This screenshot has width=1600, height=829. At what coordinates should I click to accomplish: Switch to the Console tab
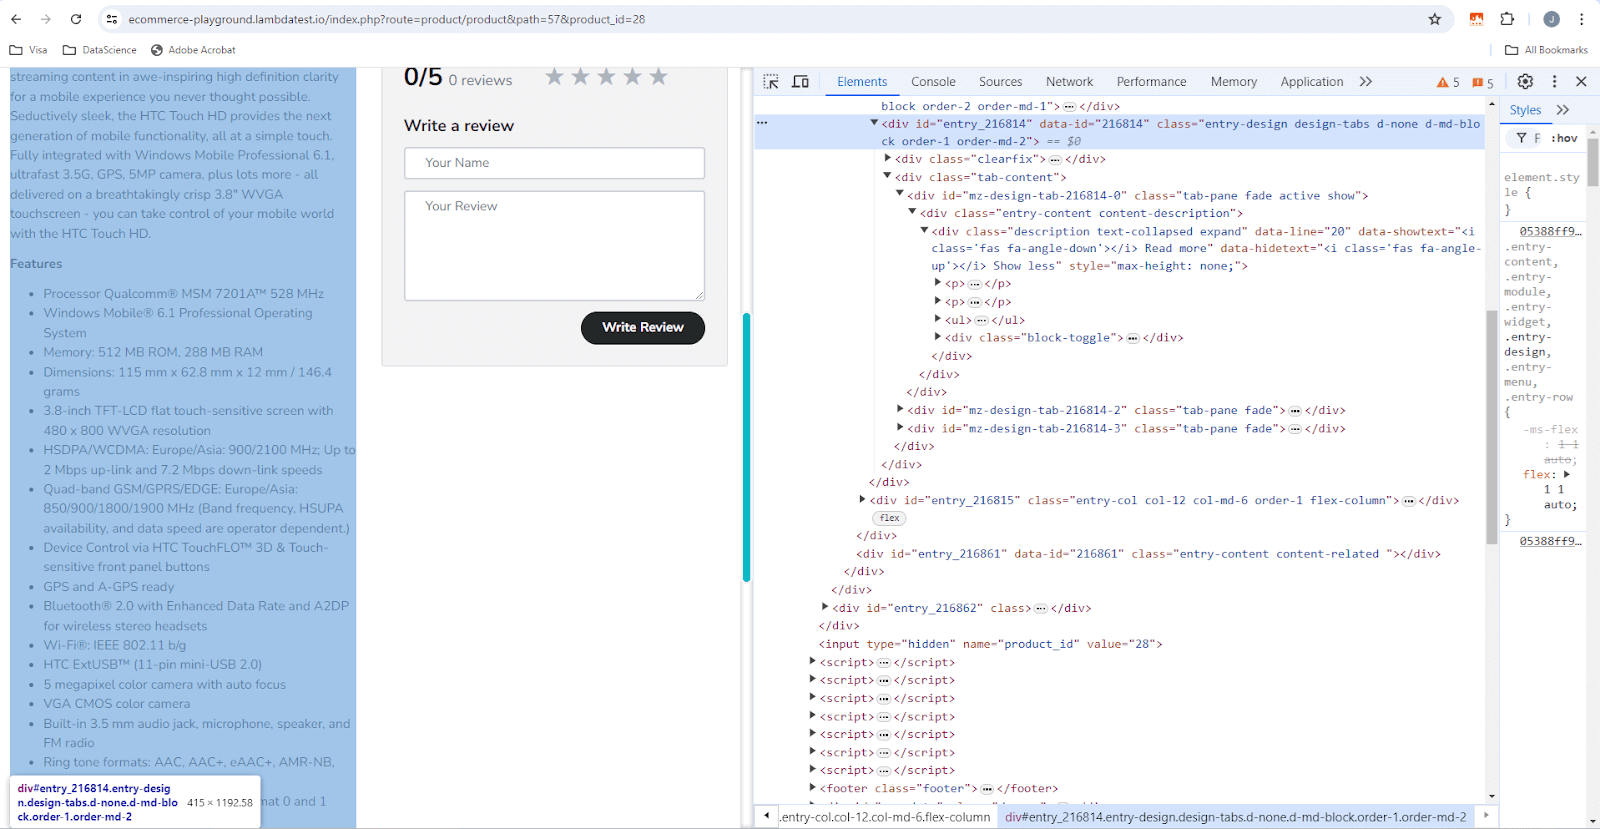933,82
